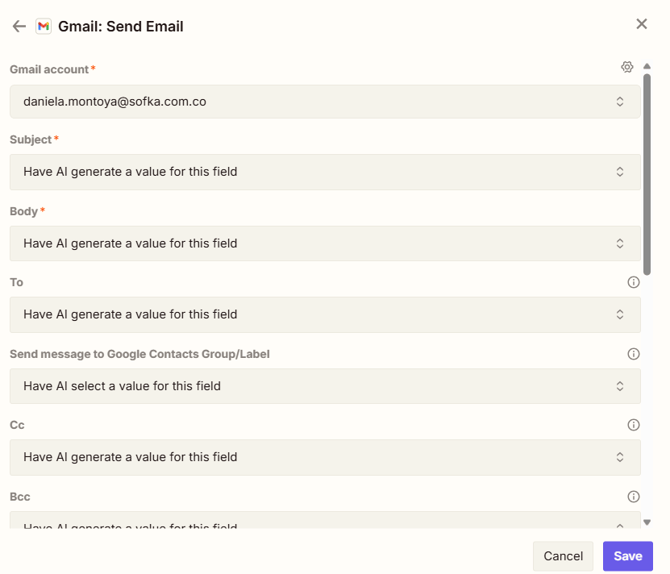Expand the Body field dropdown
The width and height of the screenshot is (670, 574).
point(325,243)
